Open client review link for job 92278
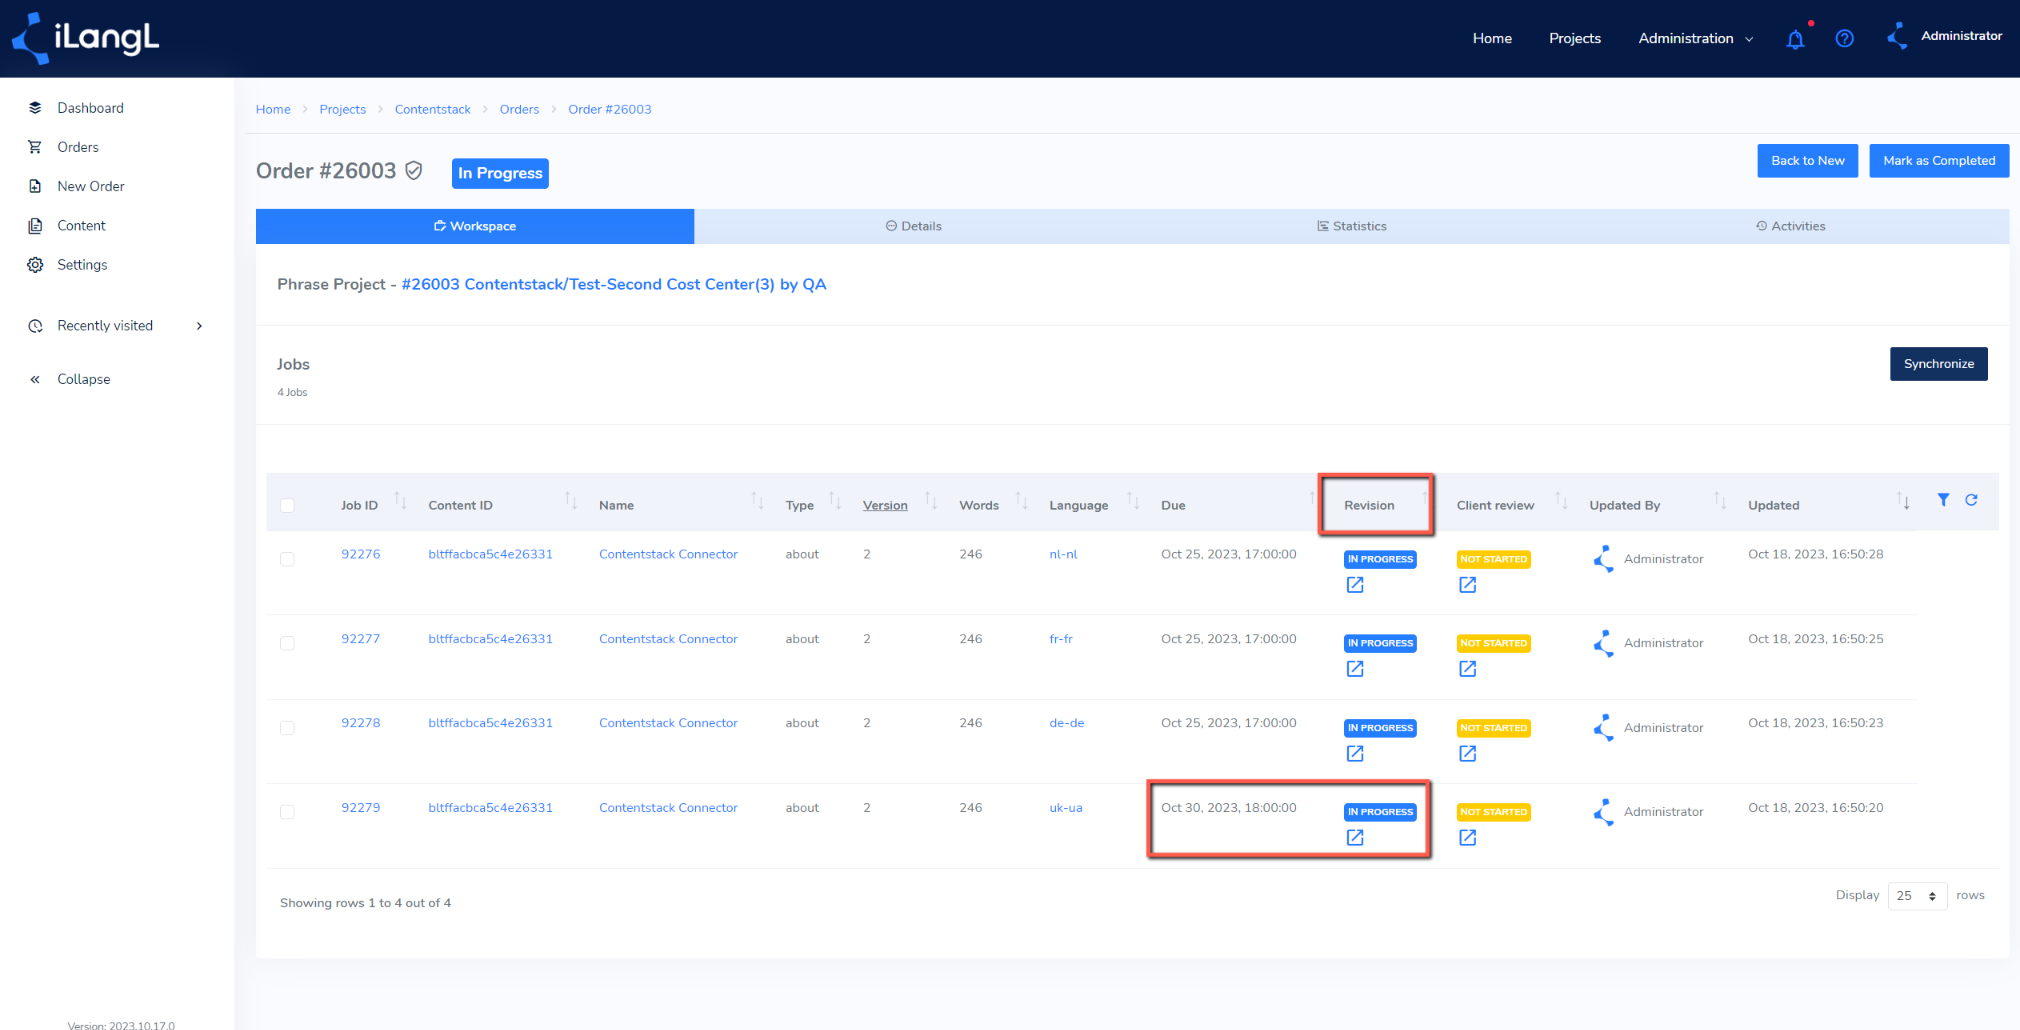 (x=1467, y=754)
